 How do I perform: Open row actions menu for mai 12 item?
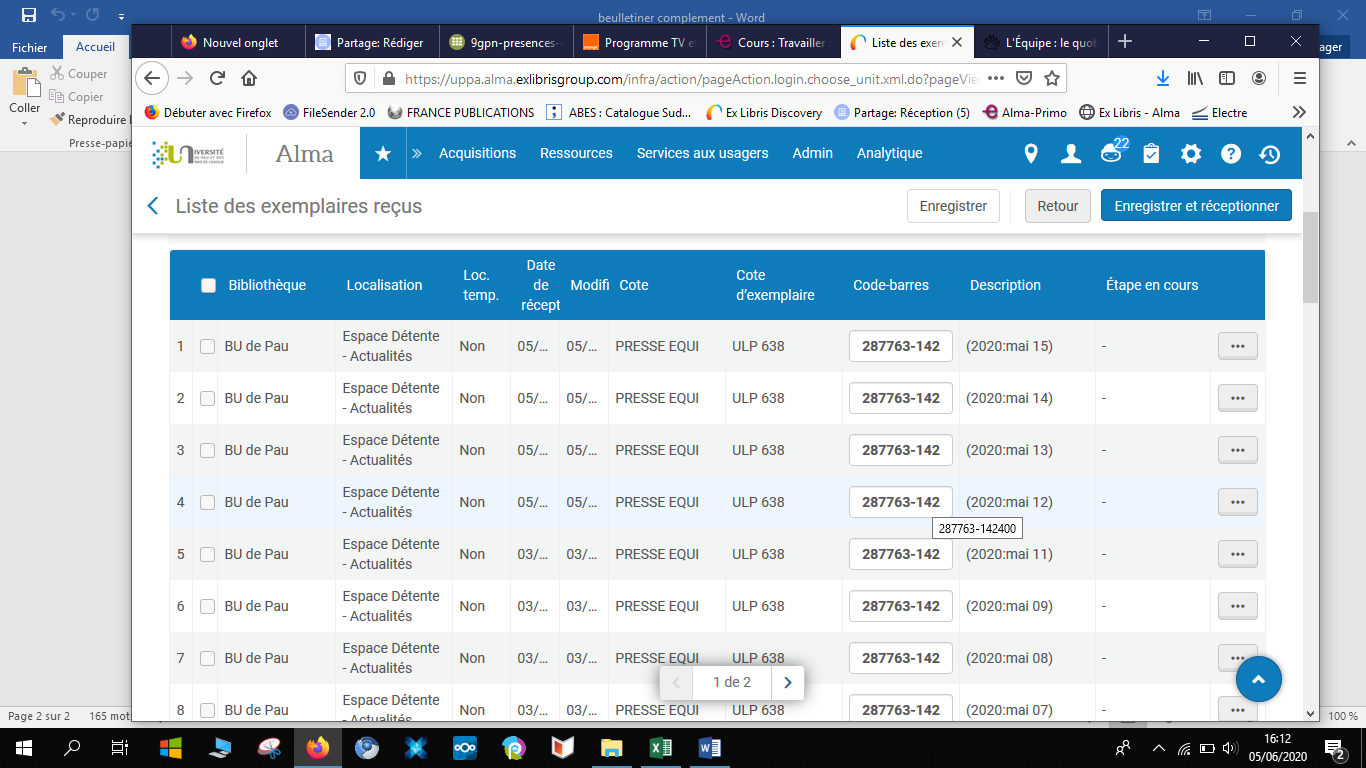(x=1237, y=502)
